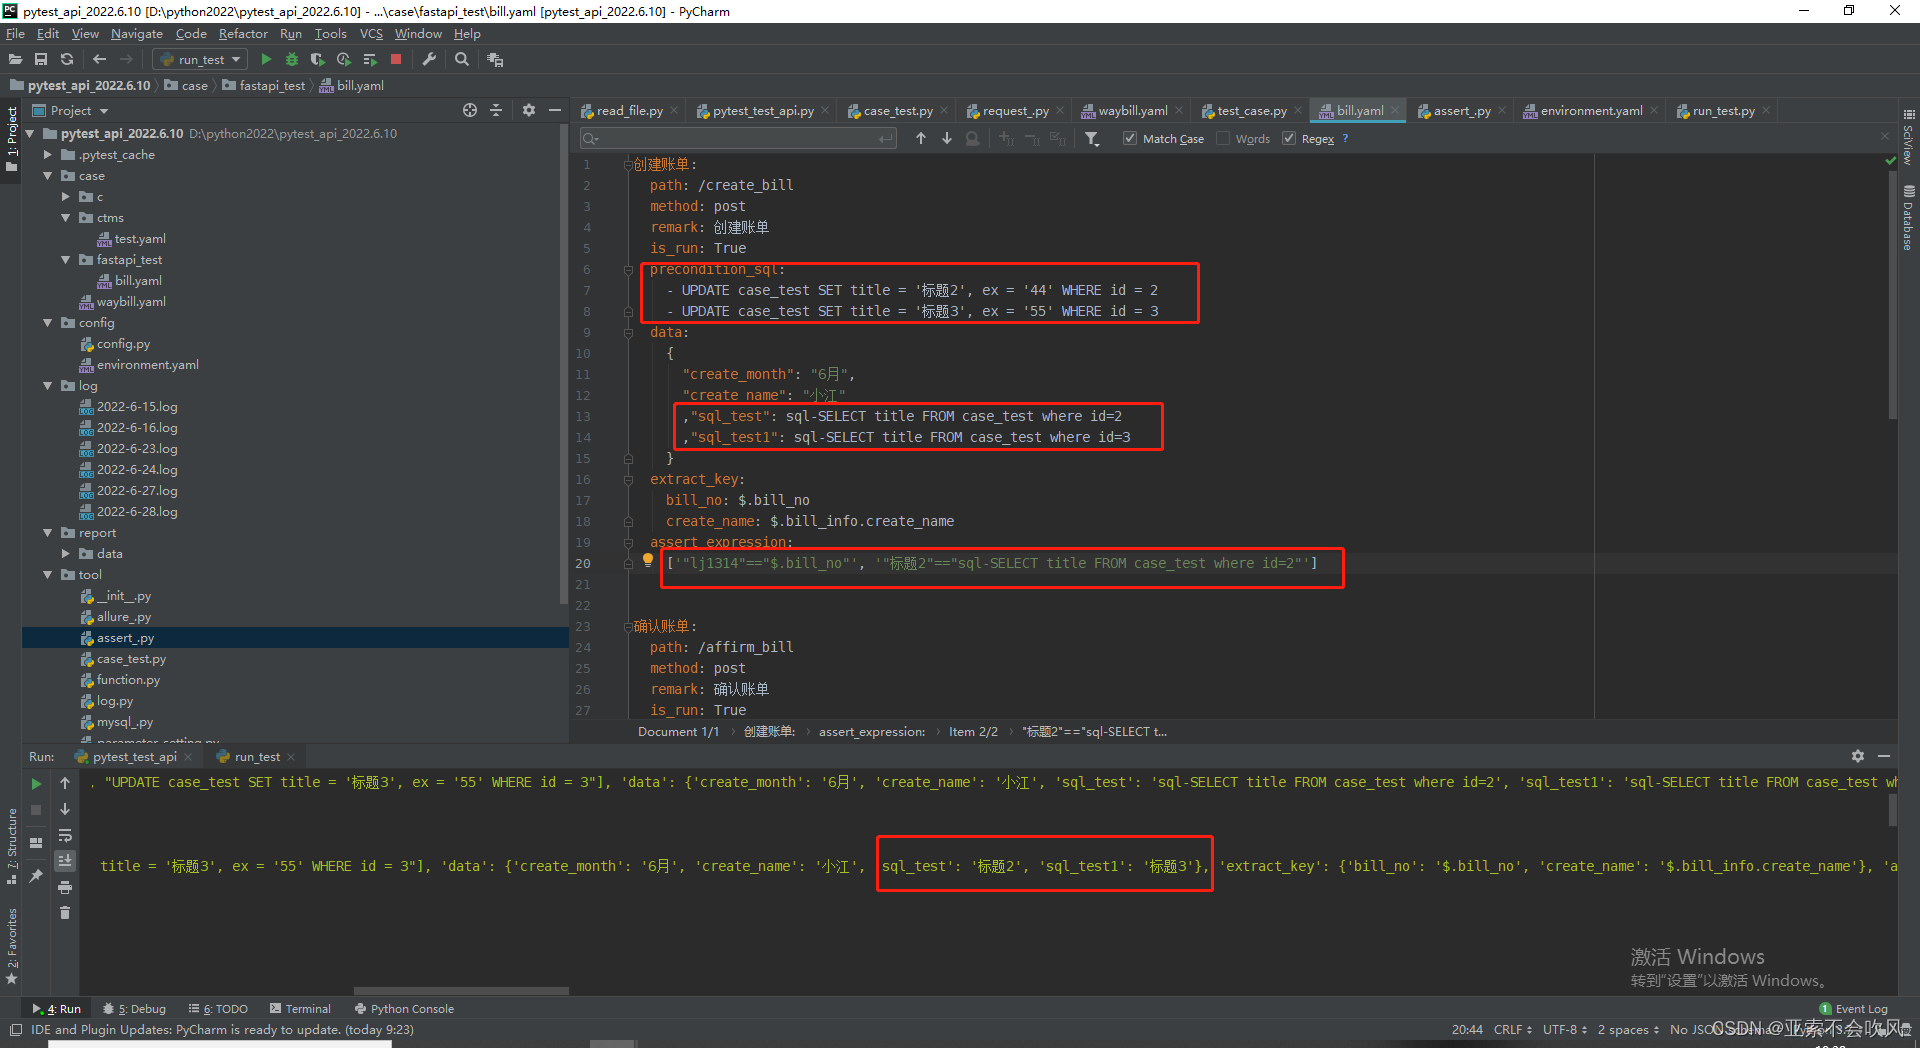Click the find-in-file search input field

(740, 139)
